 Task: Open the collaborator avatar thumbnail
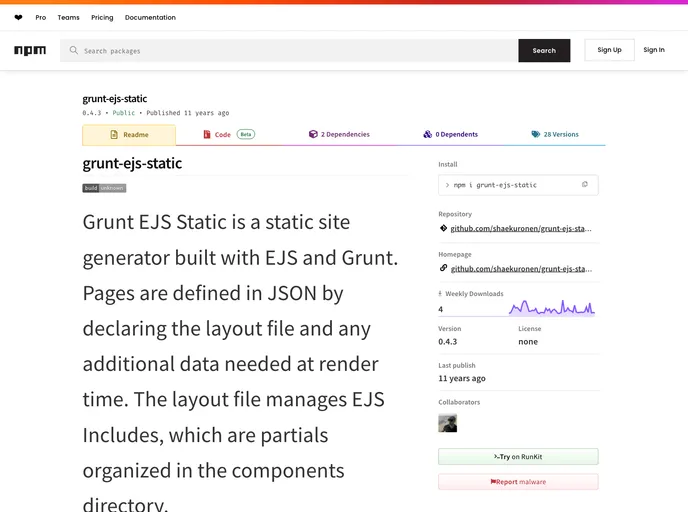448,423
